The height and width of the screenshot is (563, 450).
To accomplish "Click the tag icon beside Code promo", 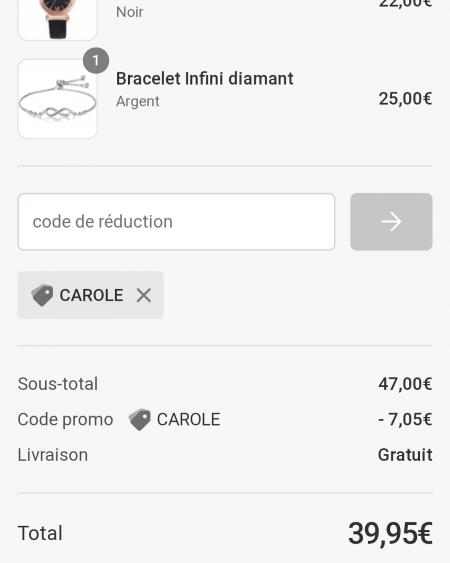I will (140, 419).
